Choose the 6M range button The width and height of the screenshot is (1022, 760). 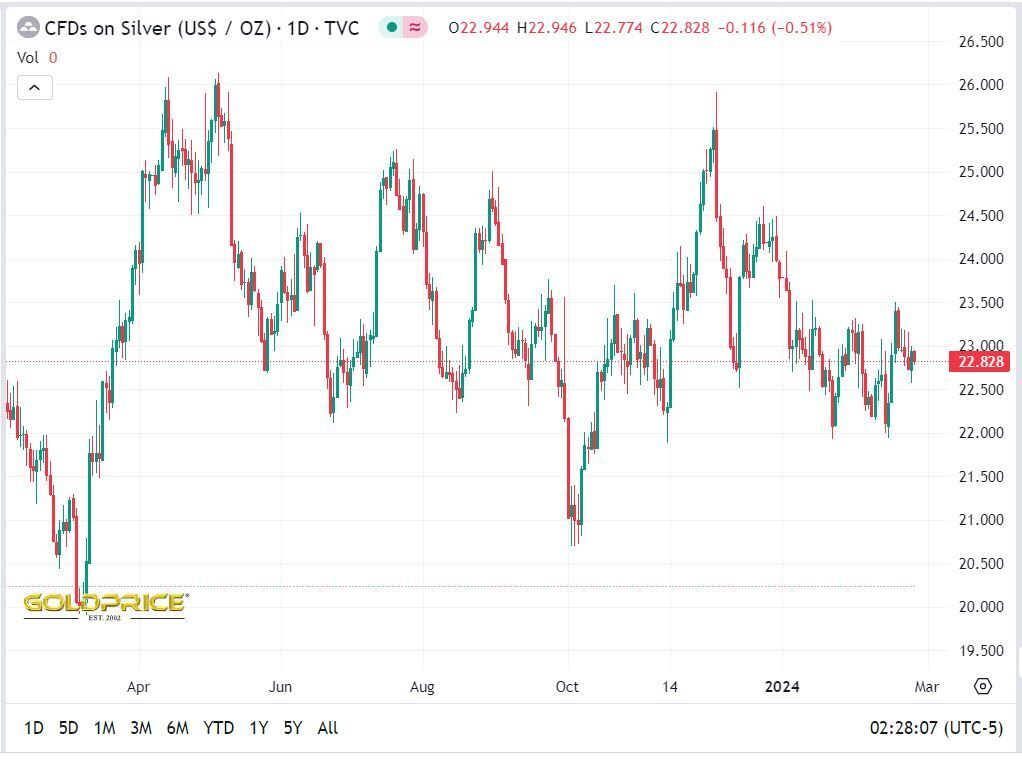pos(178,728)
